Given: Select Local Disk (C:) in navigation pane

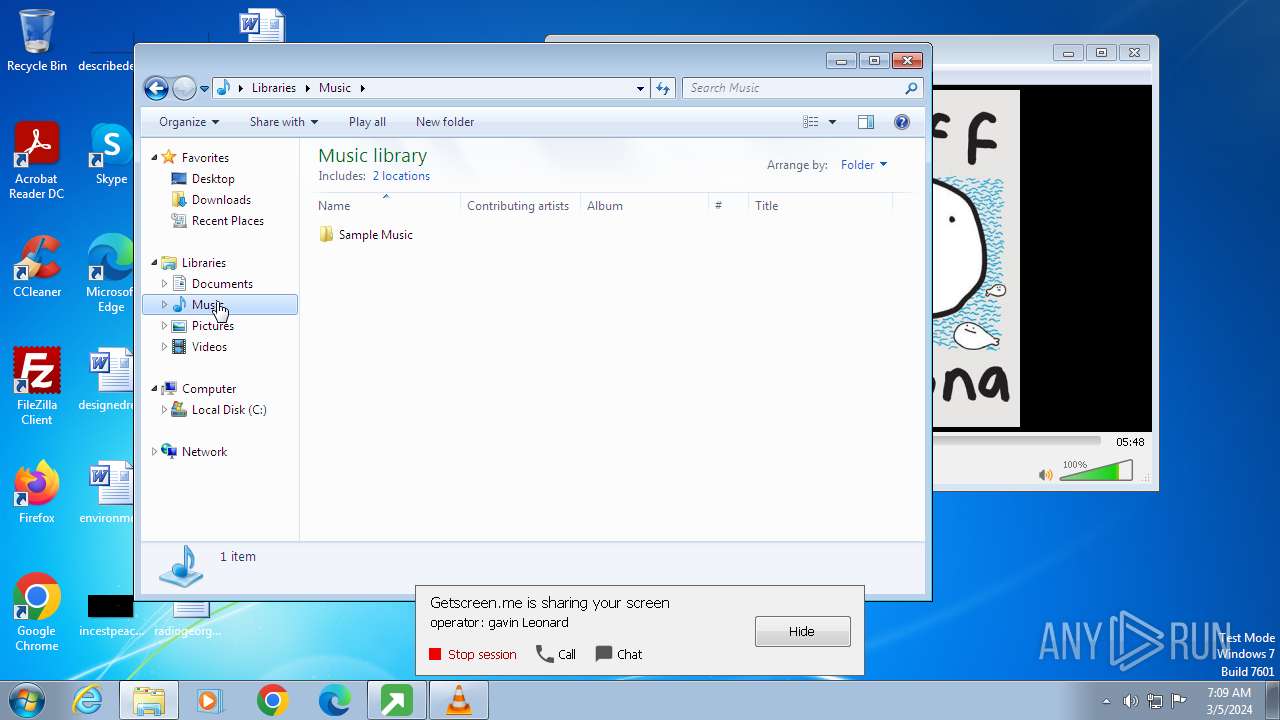Looking at the screenshot, I should click(229, 410).
